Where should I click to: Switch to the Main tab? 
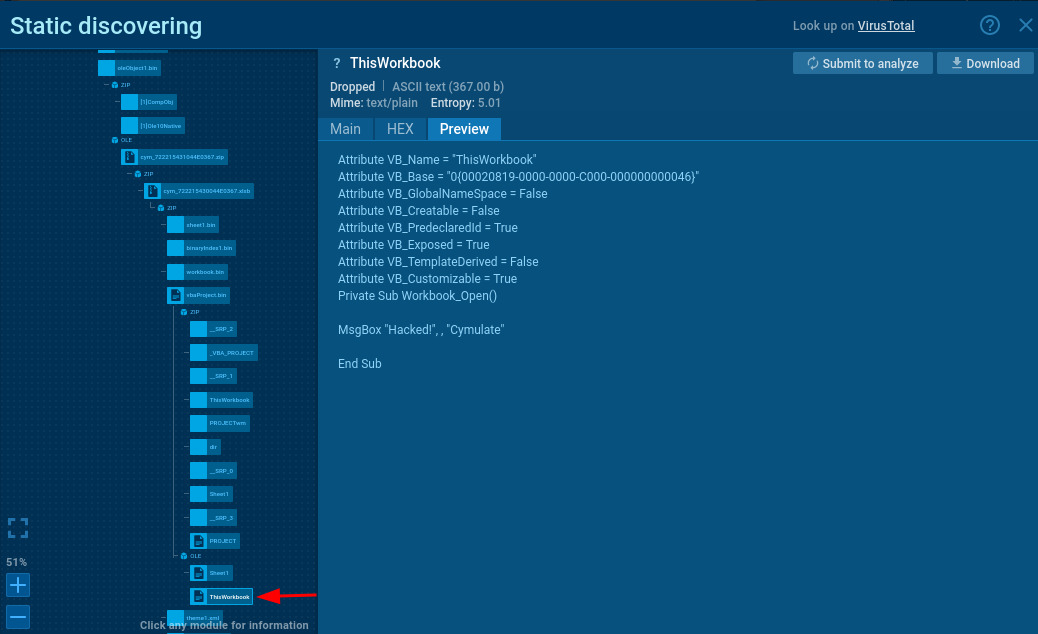tap(345, 129)
